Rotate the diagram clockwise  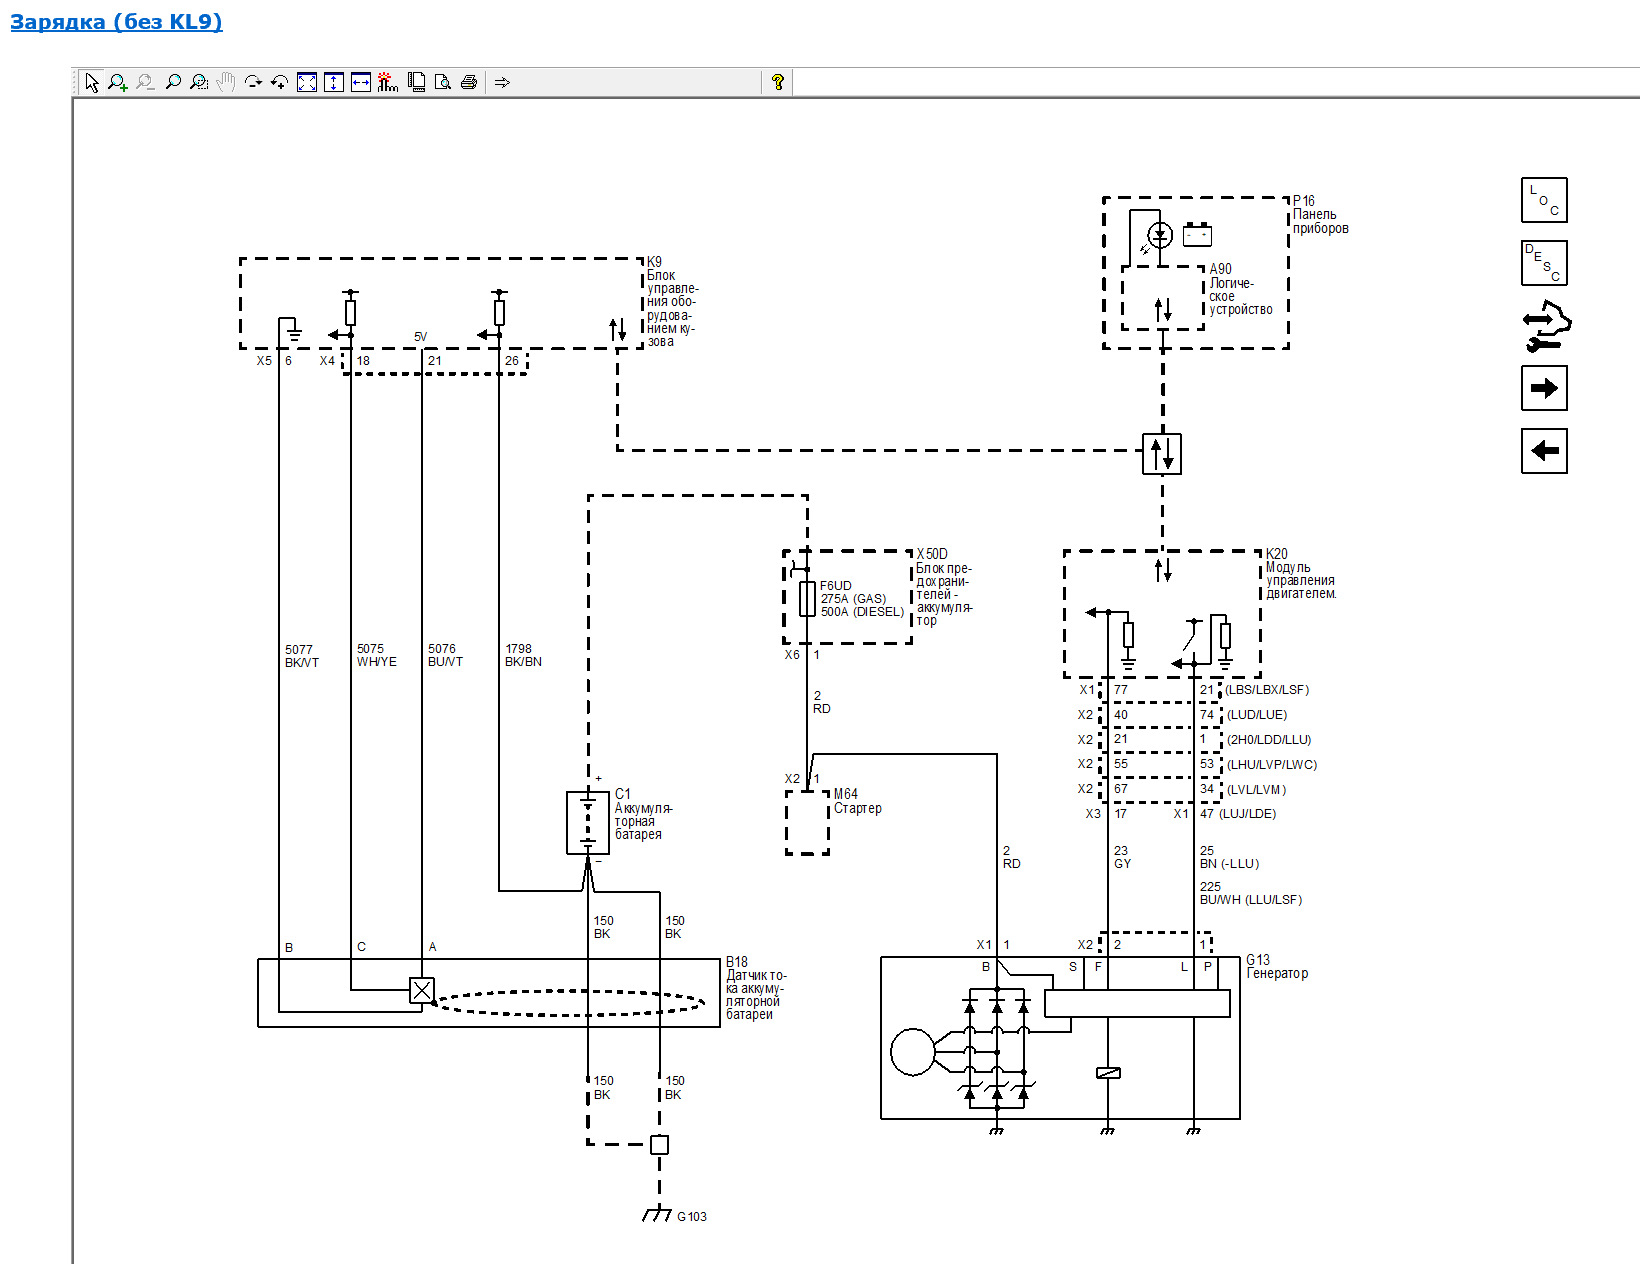tap(253, 82)
